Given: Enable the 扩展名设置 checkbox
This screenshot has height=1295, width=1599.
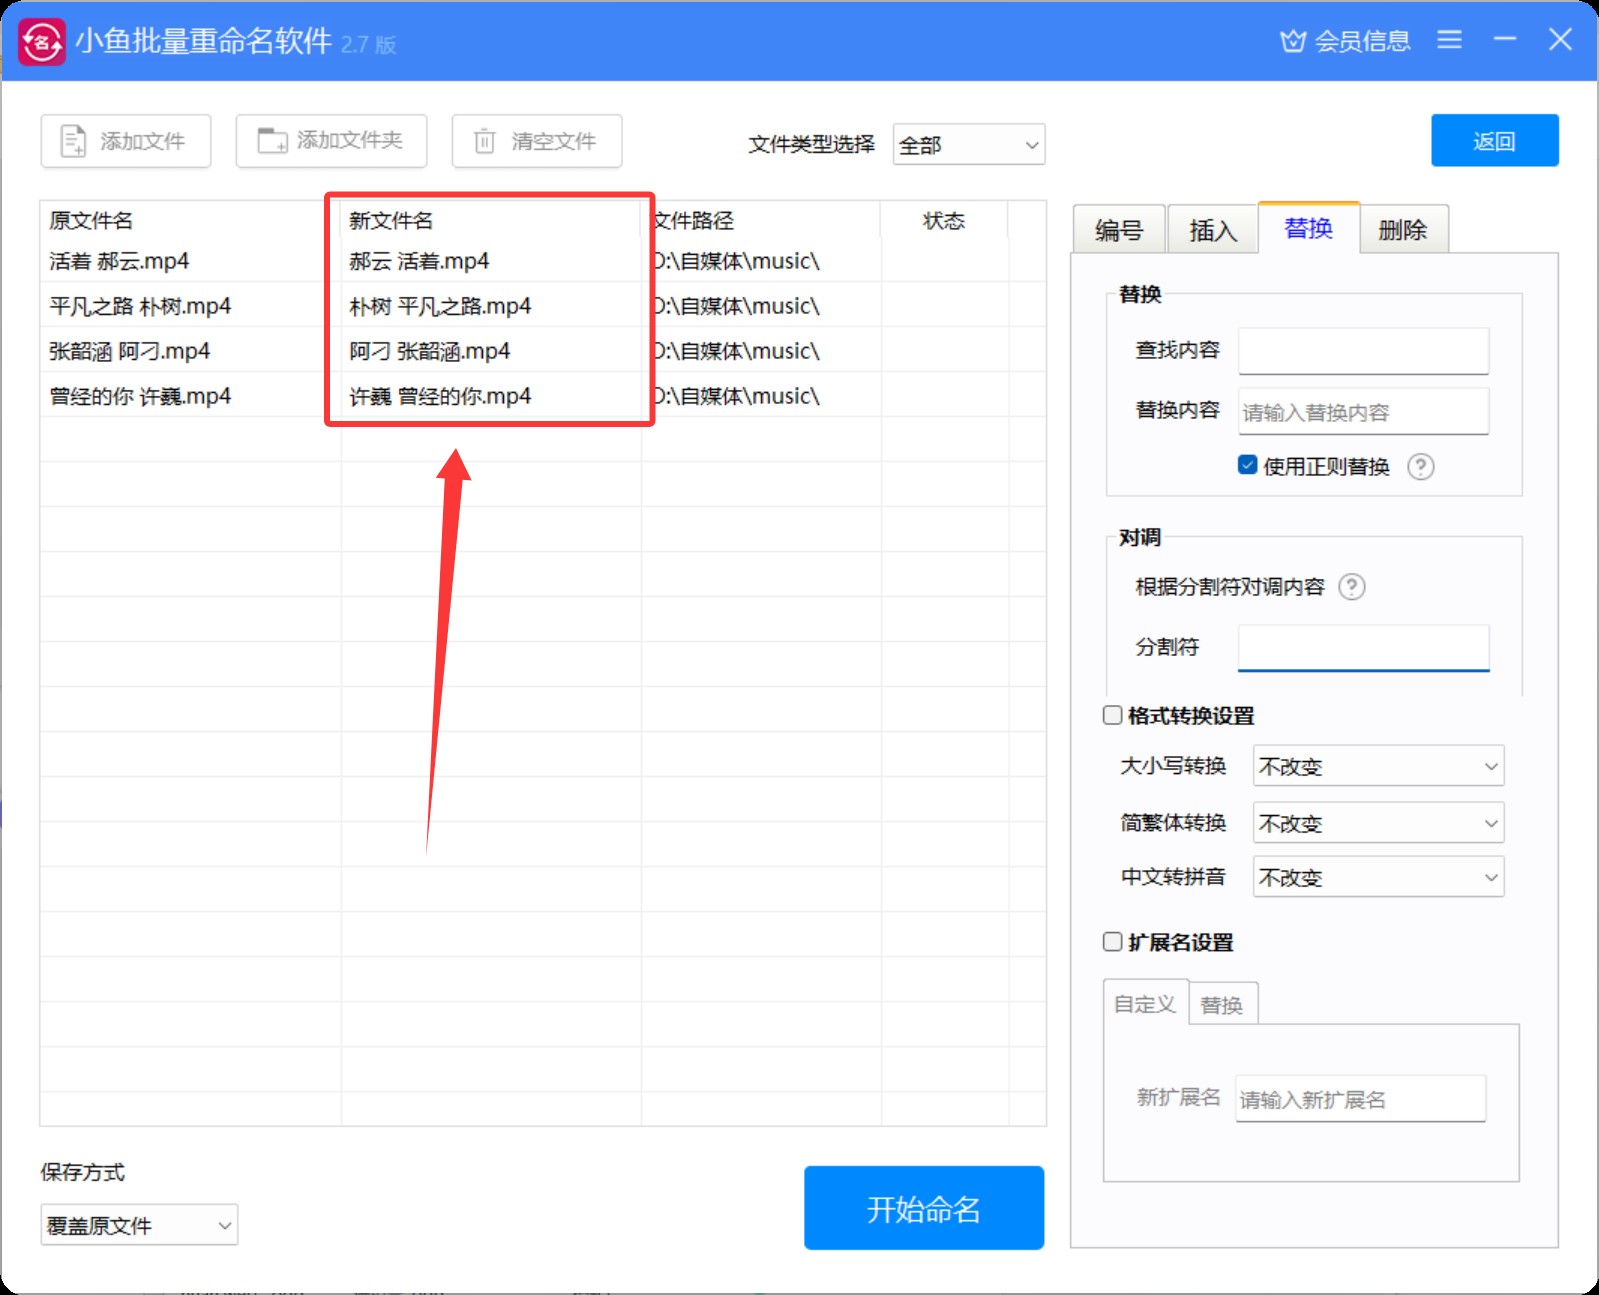Looking at the screenshot, I should [1112, 942].
